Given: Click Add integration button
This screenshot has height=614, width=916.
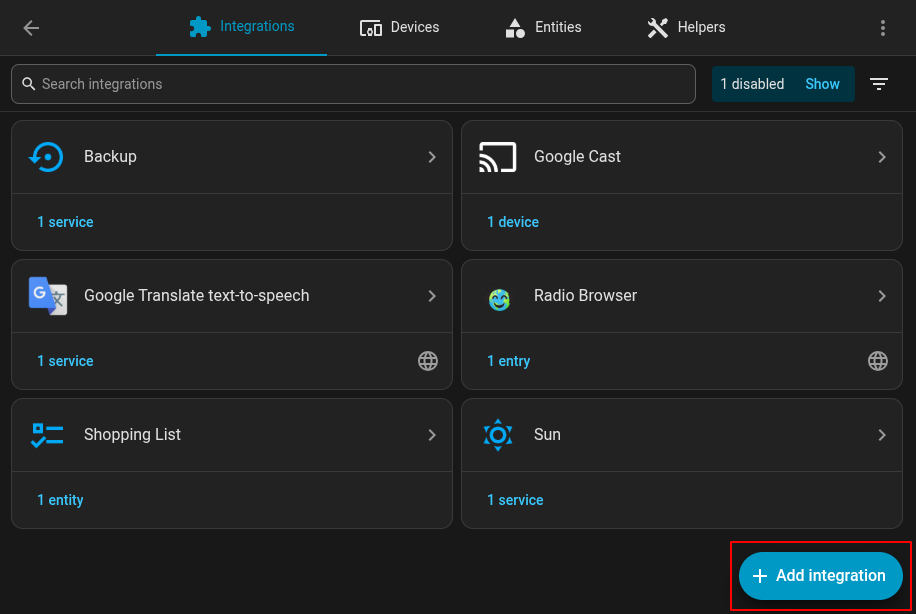Looking at the screenshot, I should point(820,575).
